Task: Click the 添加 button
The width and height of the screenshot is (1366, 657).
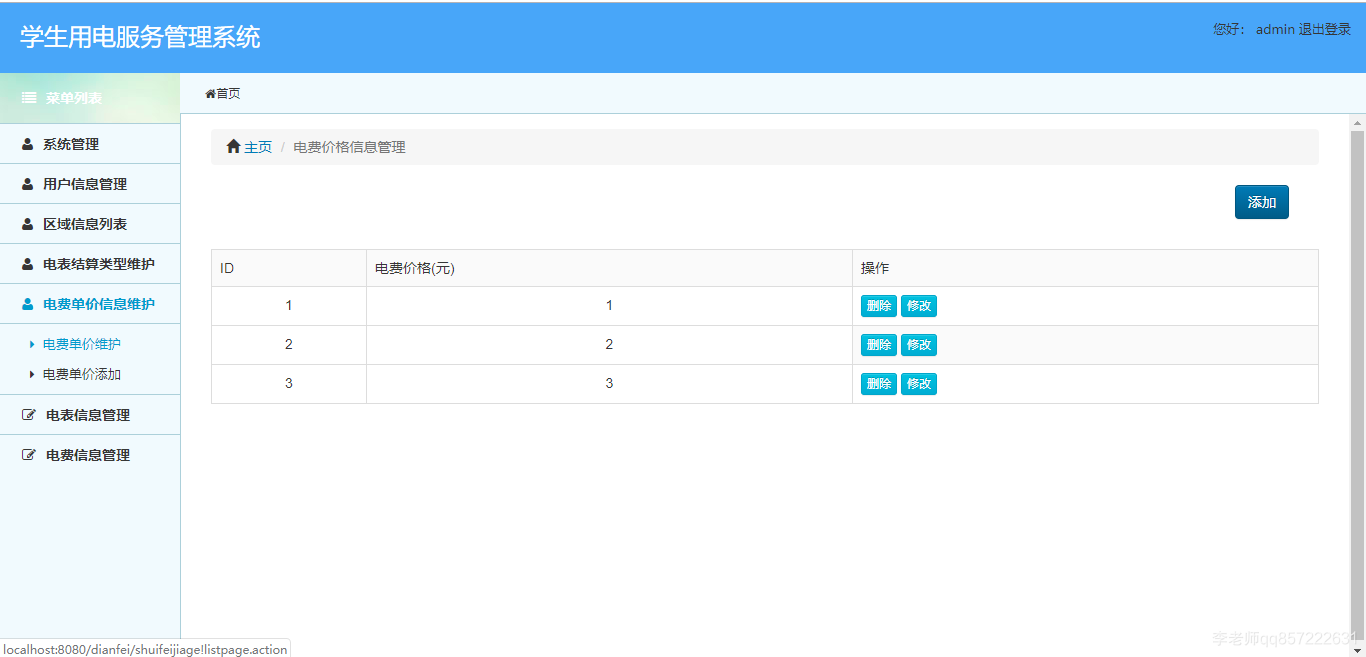Action: pos(1261,201)
